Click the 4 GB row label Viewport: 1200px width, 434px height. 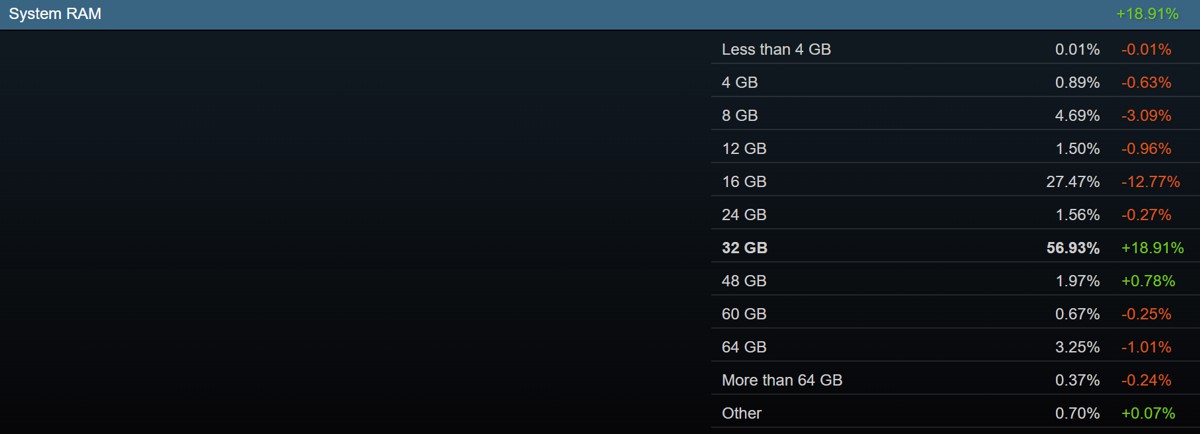(x=738, y=82)
